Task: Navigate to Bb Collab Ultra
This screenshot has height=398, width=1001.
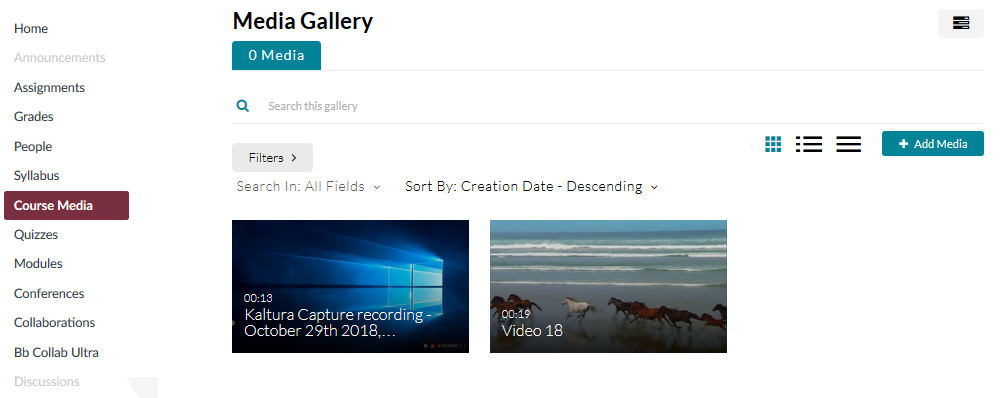Action: 56,353
